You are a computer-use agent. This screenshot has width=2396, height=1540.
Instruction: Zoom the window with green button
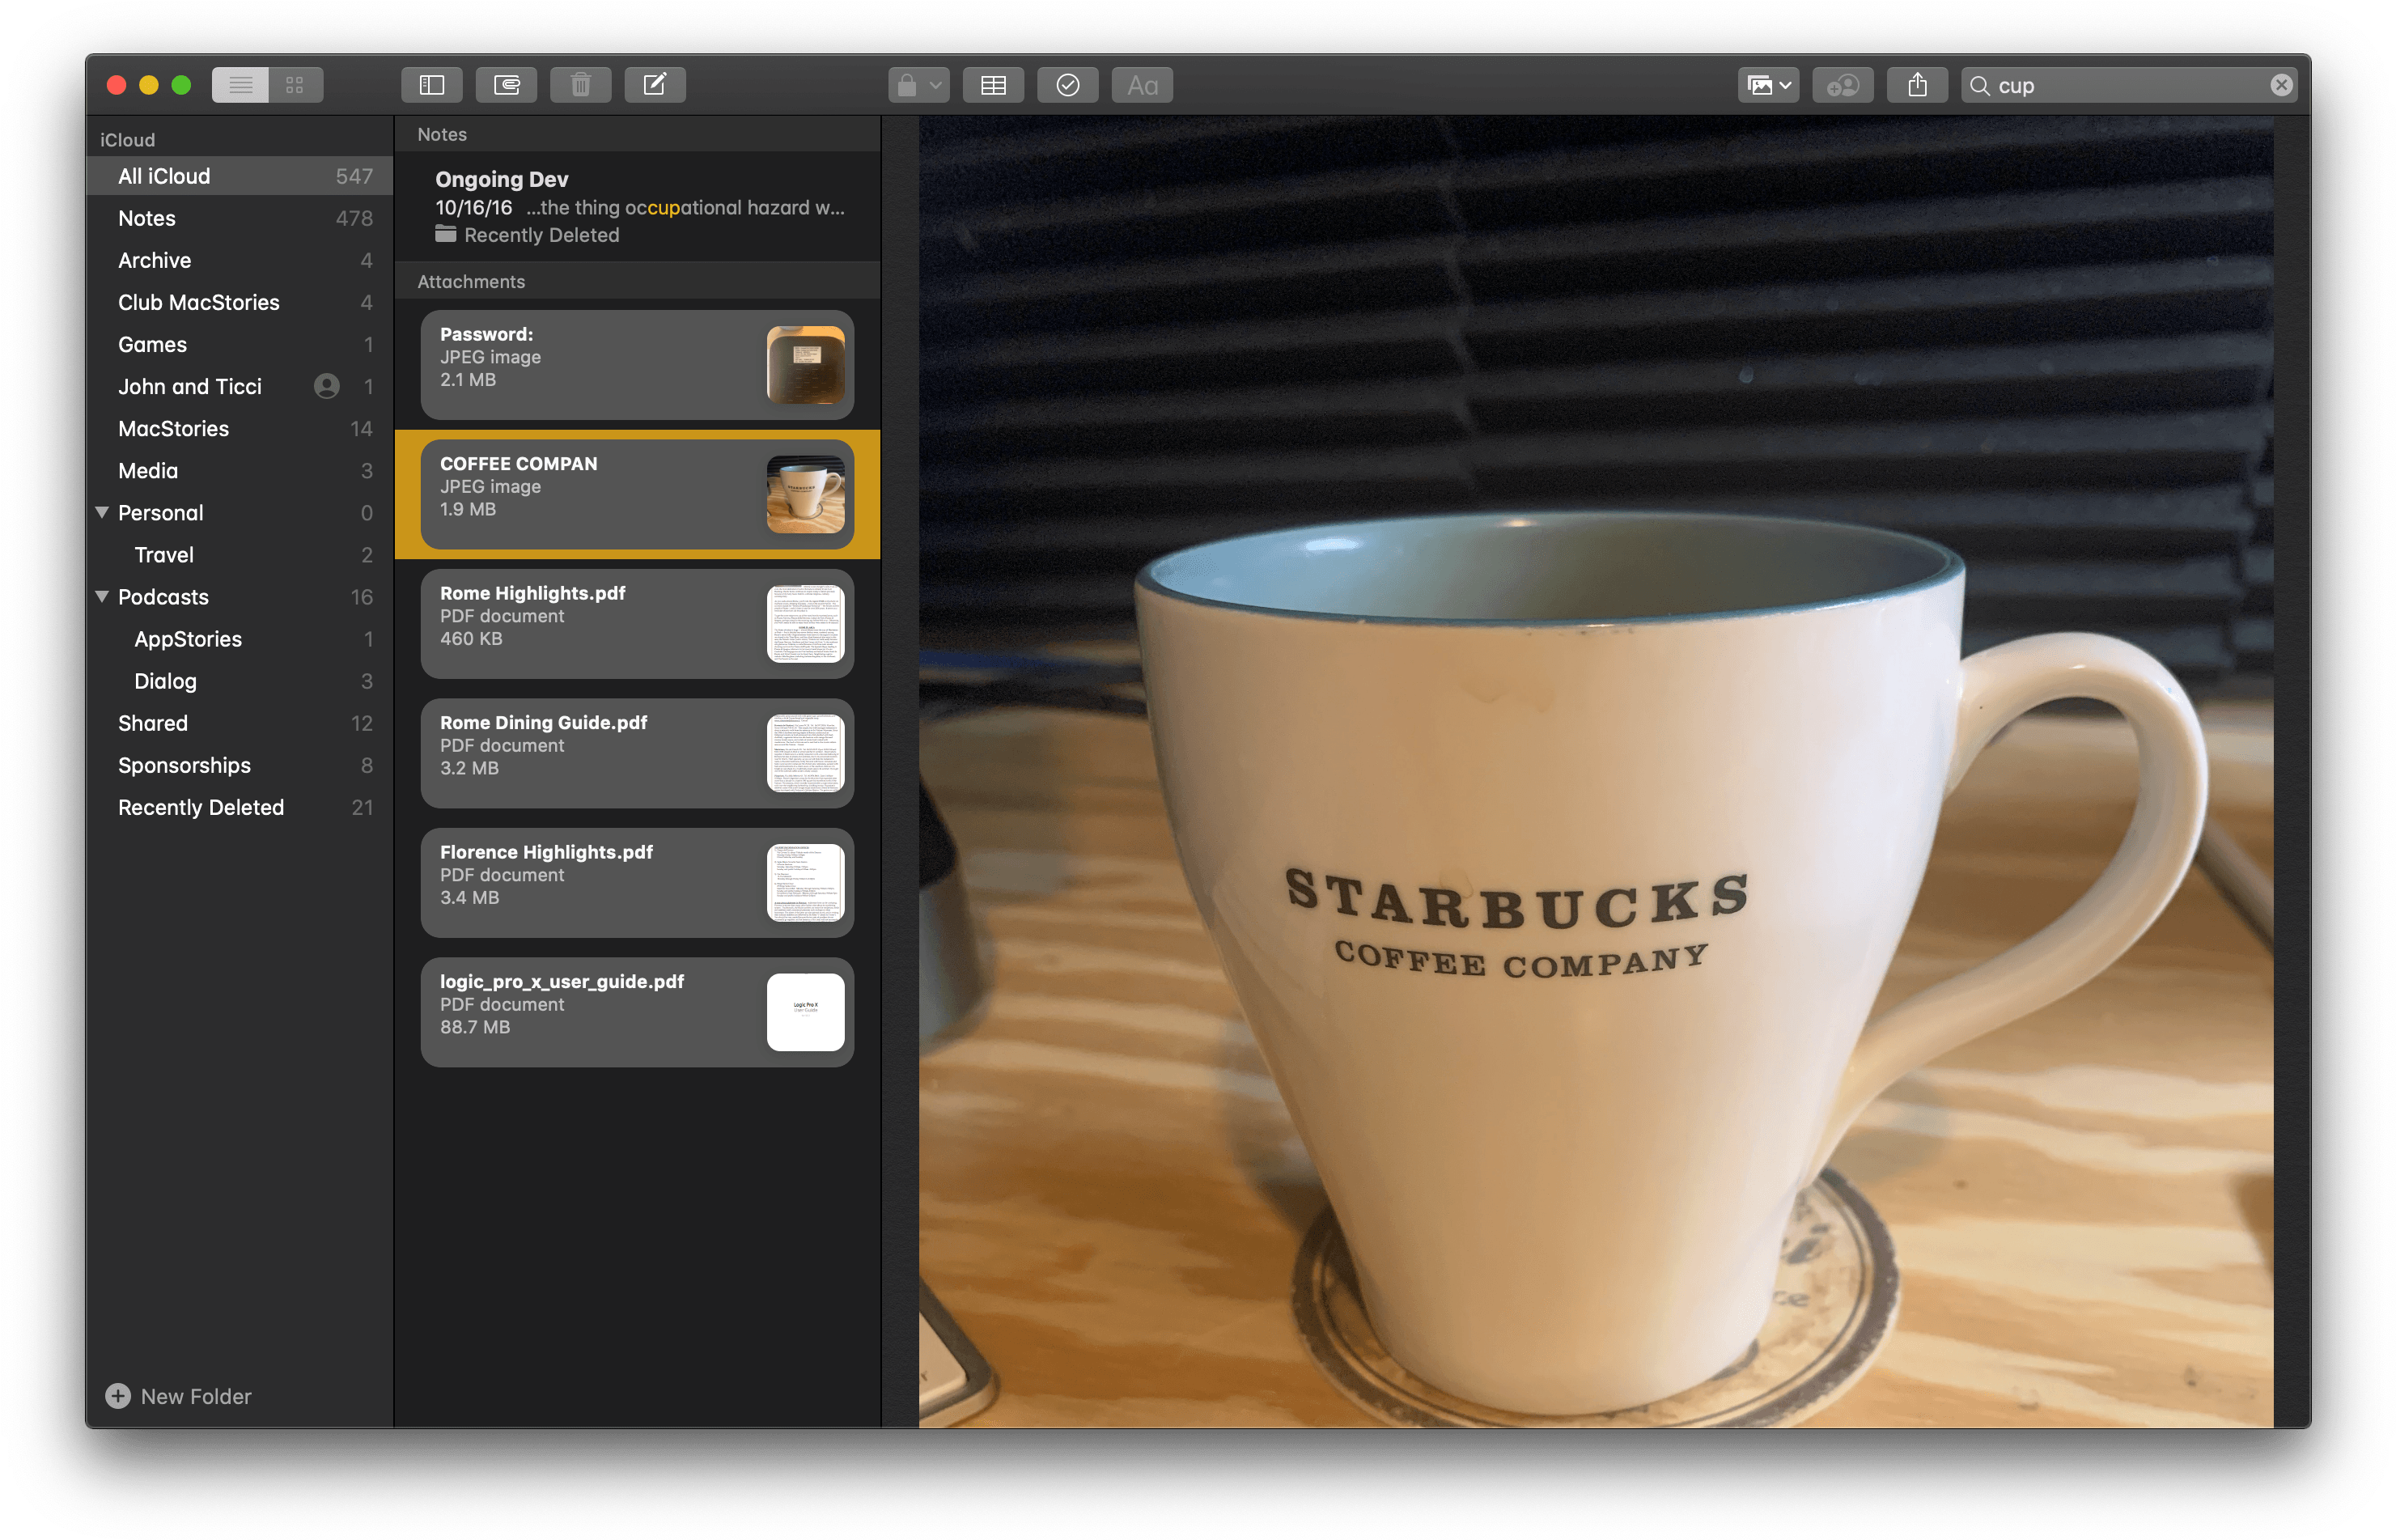(x=181, y=85)
